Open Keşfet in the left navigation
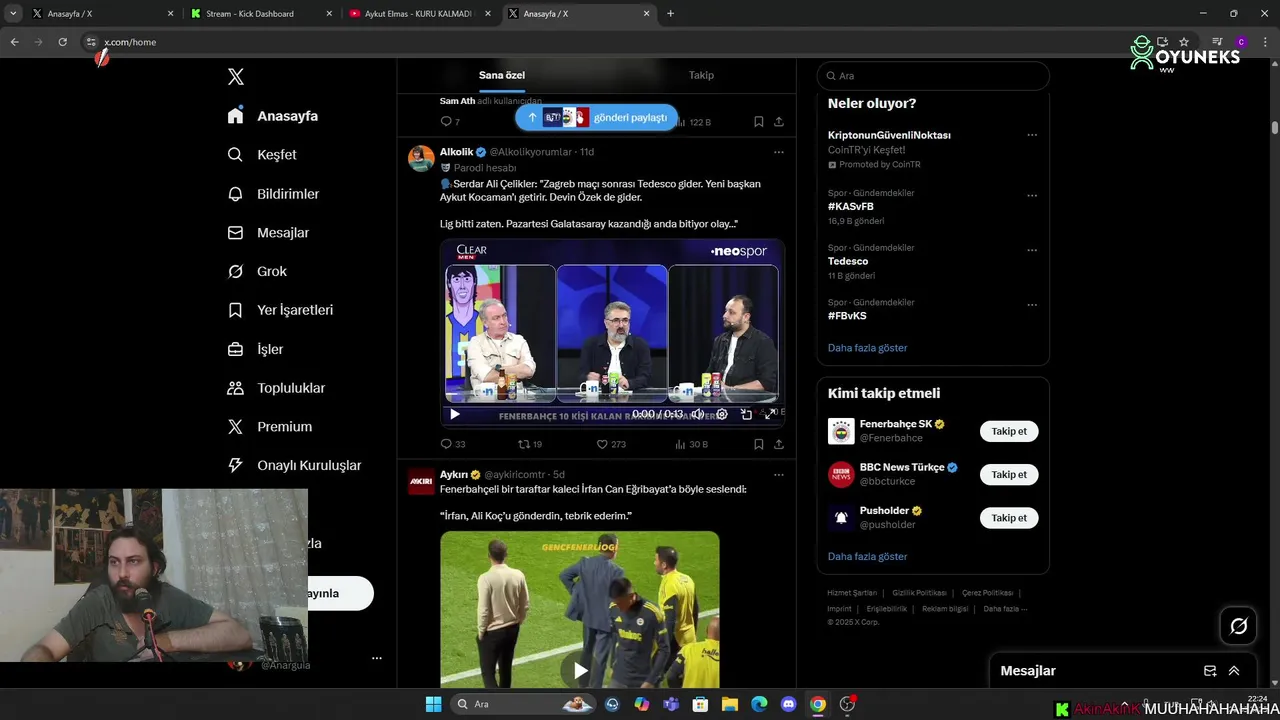 click(262, 155)
